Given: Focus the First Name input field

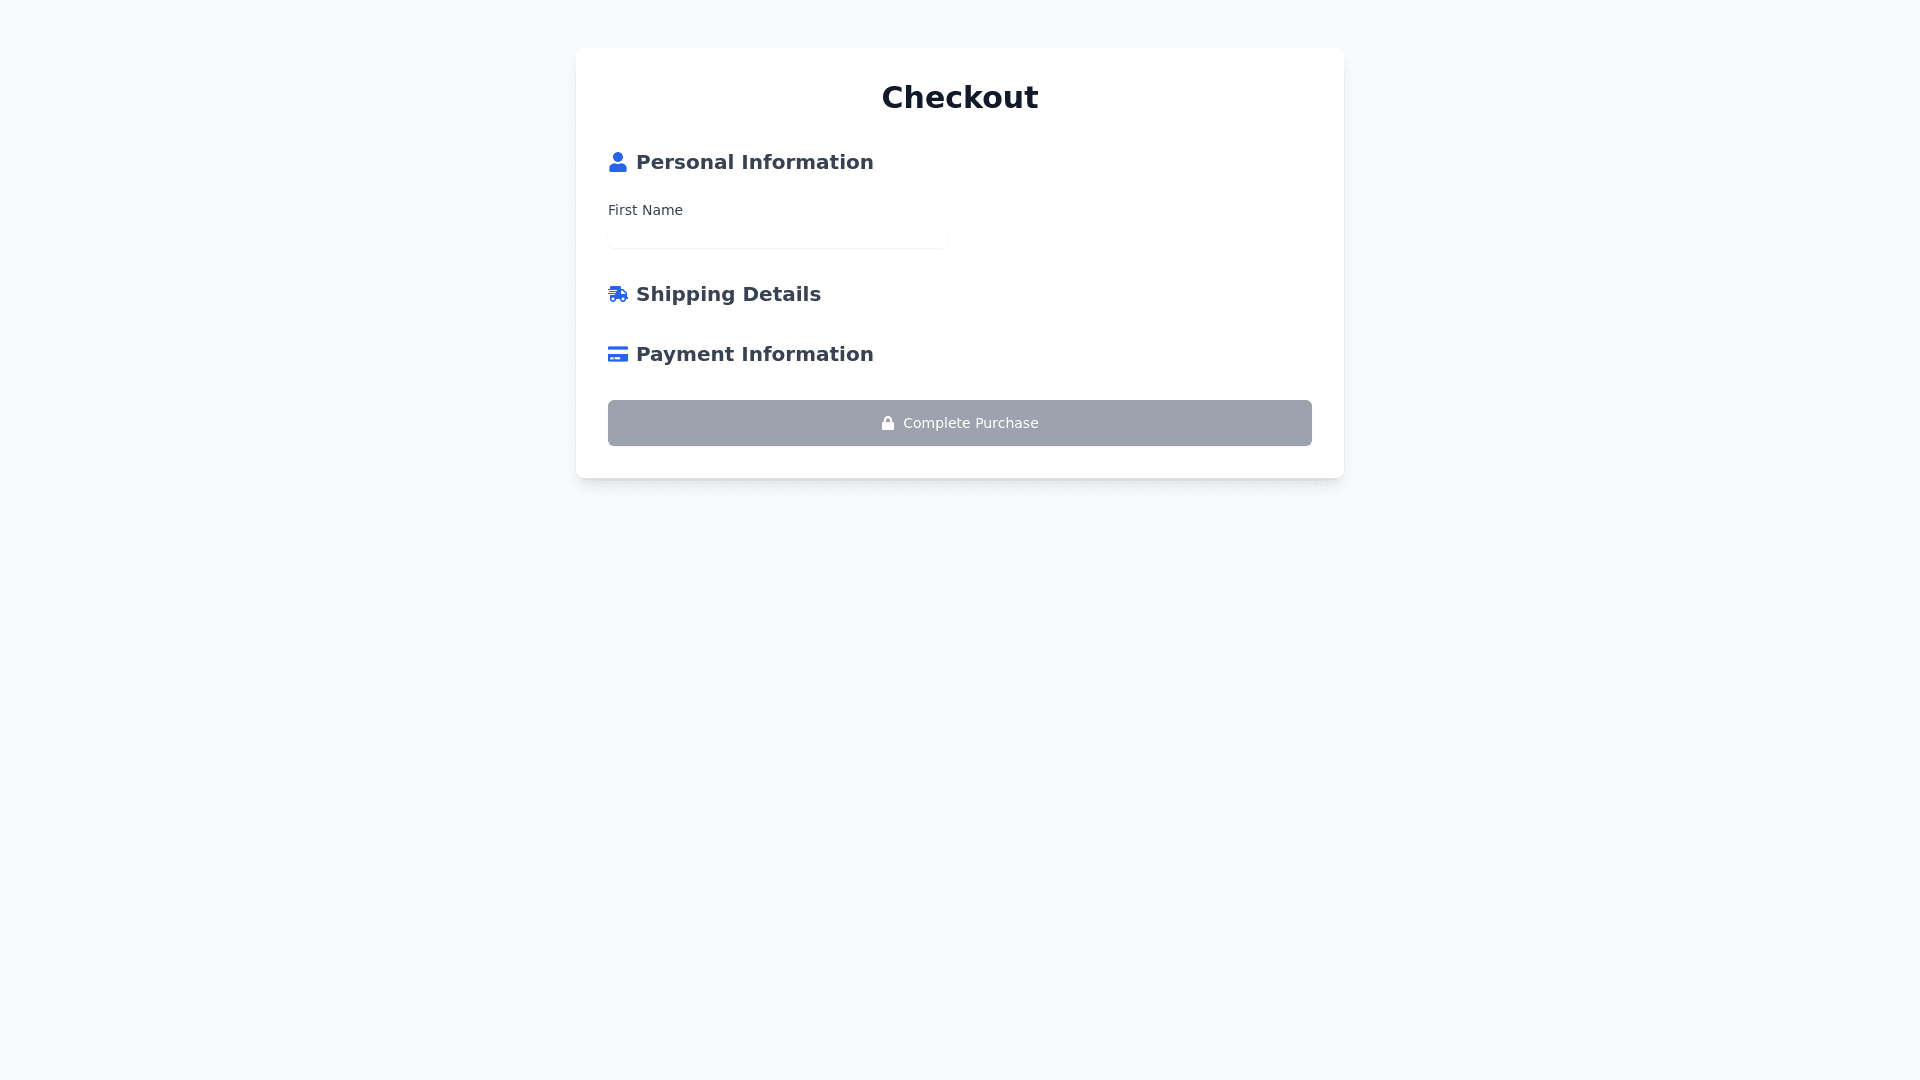Looking at the screenshot, I should 777,236.
